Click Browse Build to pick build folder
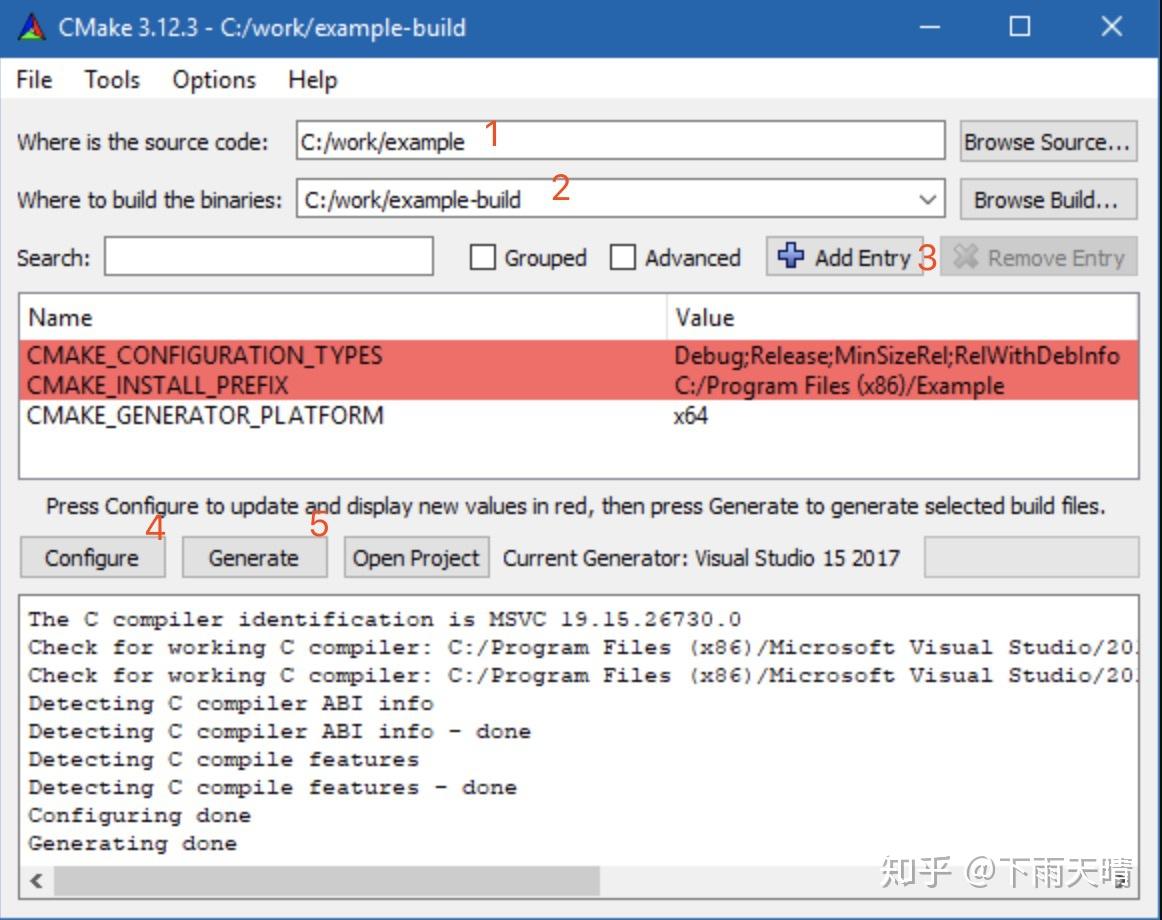The width and height of the screenshot is (1162, 920). coord(1048,199)
